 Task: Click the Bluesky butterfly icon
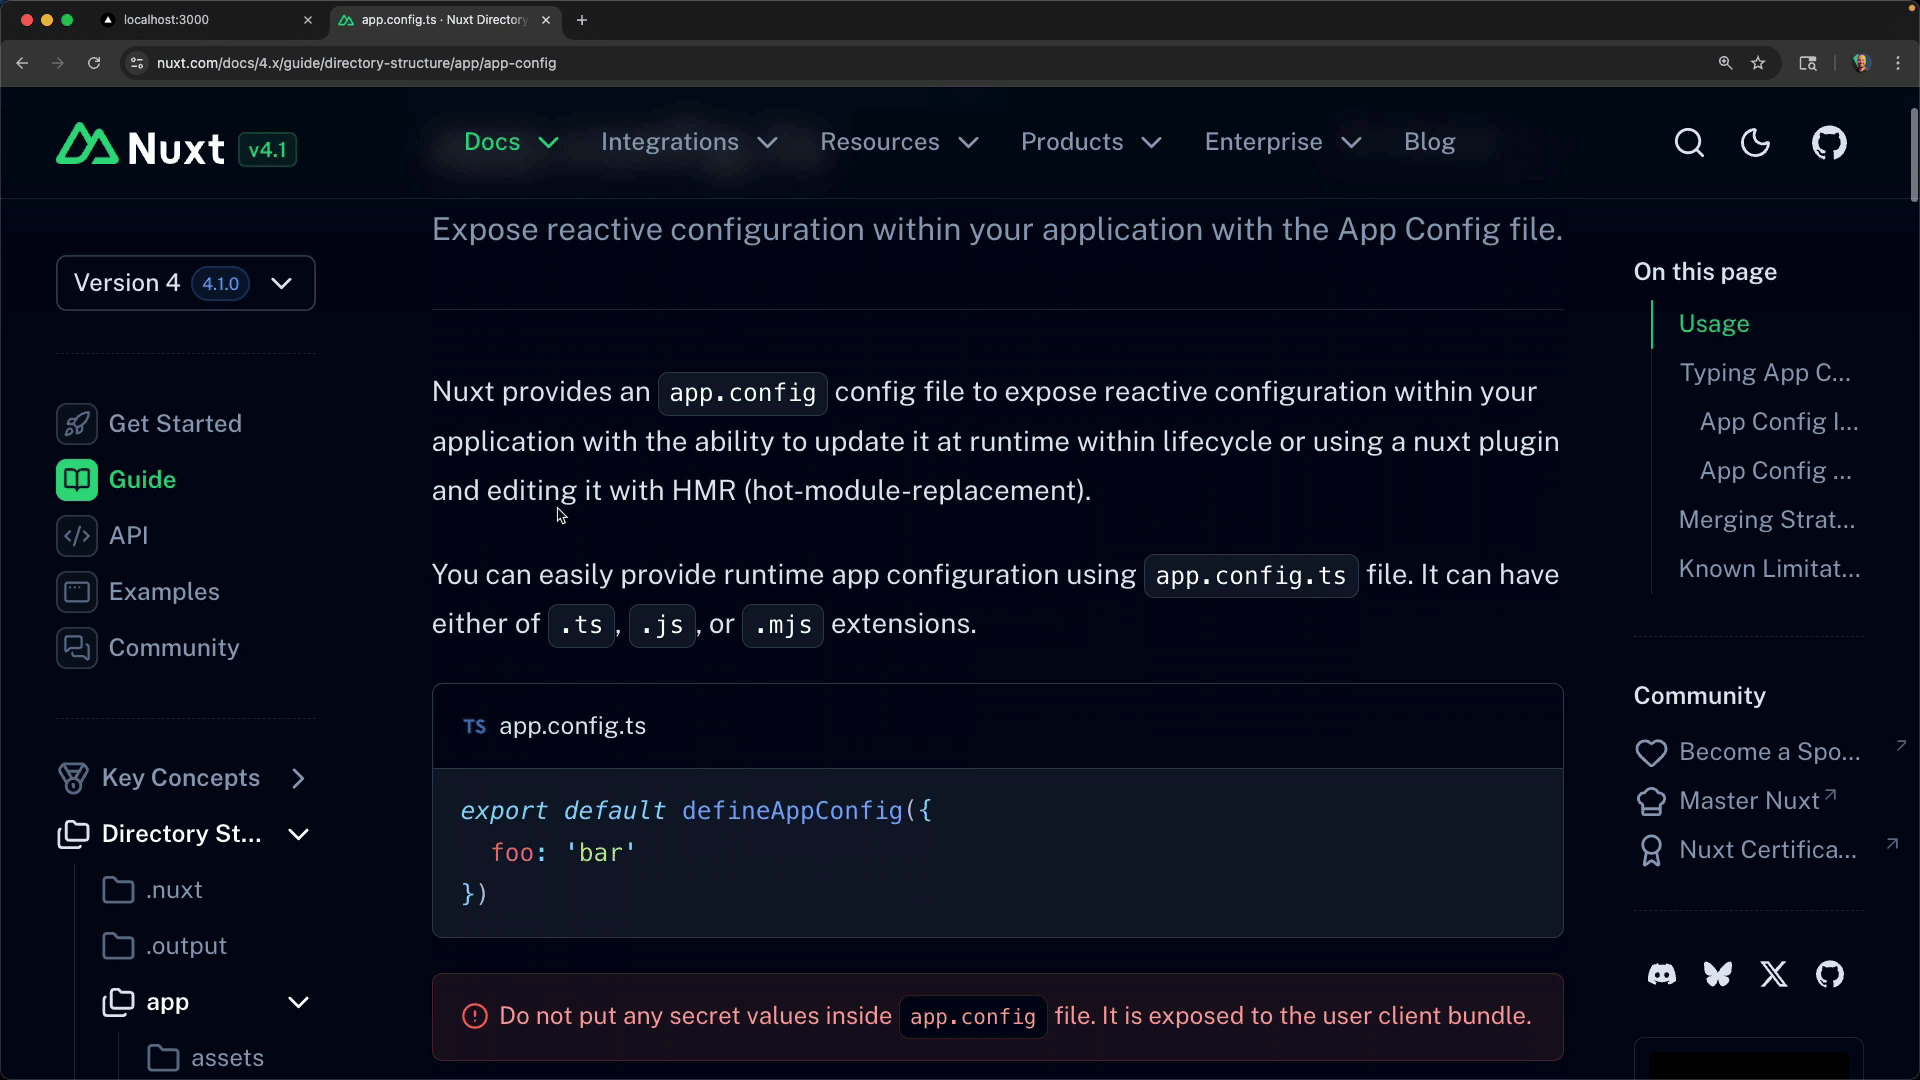1717,974
